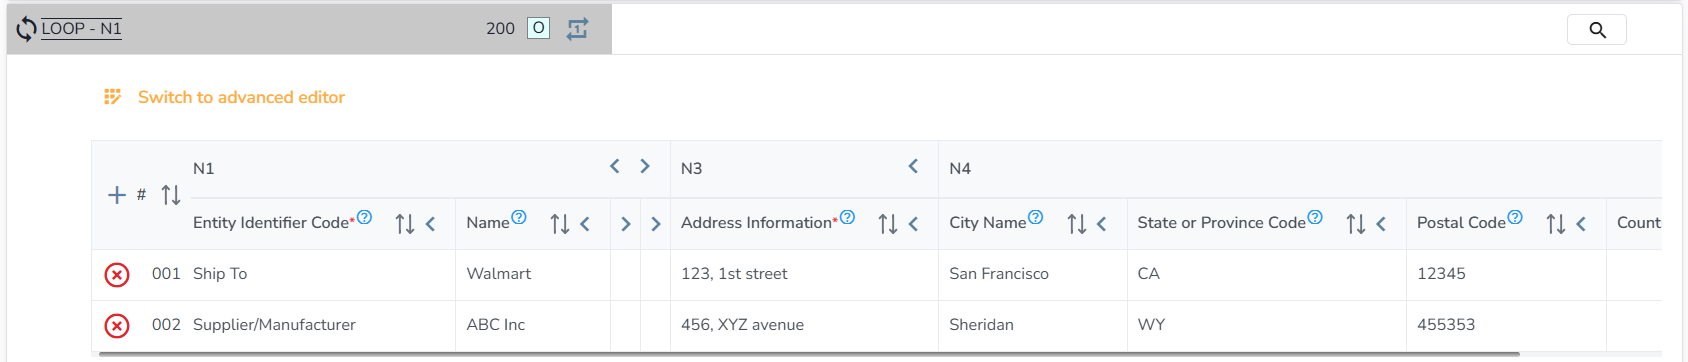Open help for City Name

point(1036,217)
